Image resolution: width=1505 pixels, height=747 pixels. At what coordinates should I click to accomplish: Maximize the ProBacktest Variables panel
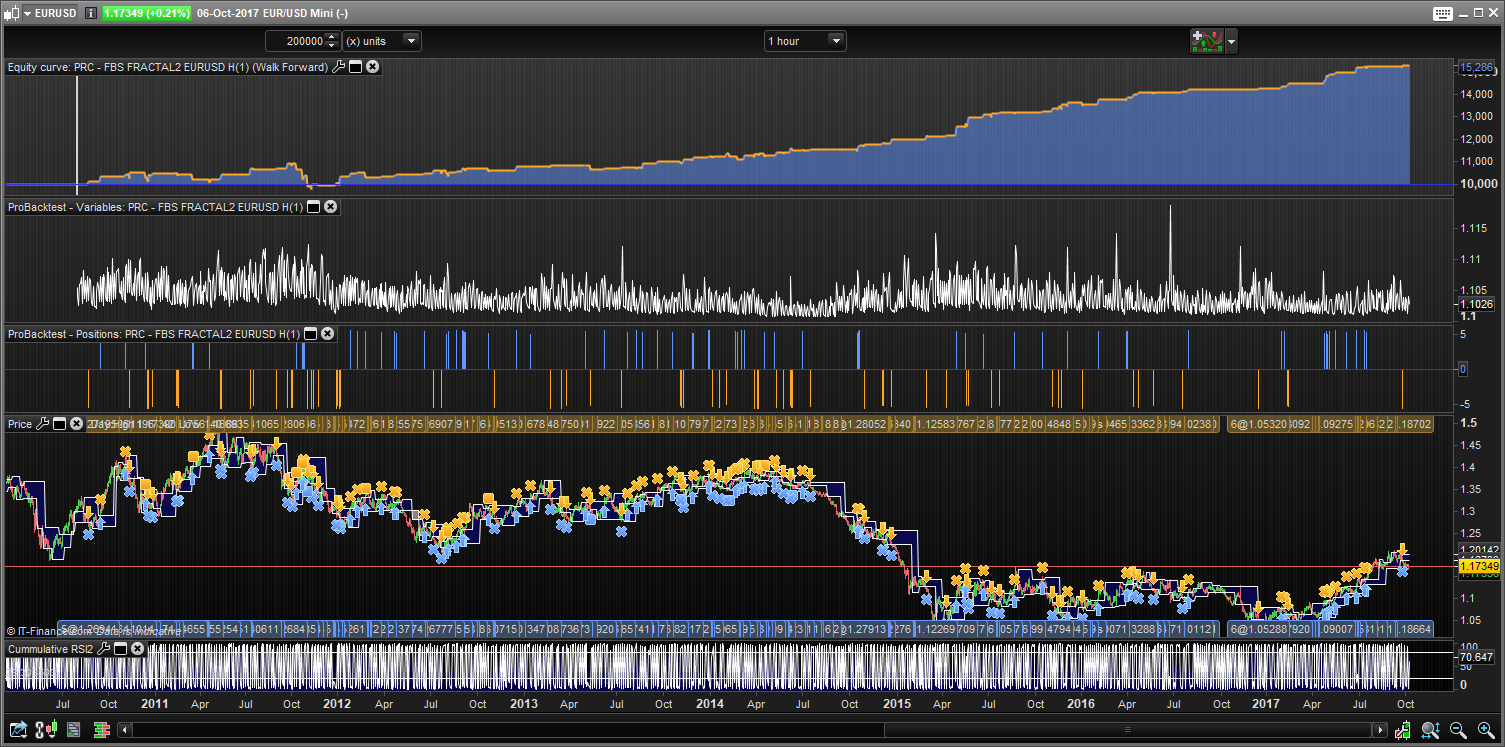[x=313, y=207]
